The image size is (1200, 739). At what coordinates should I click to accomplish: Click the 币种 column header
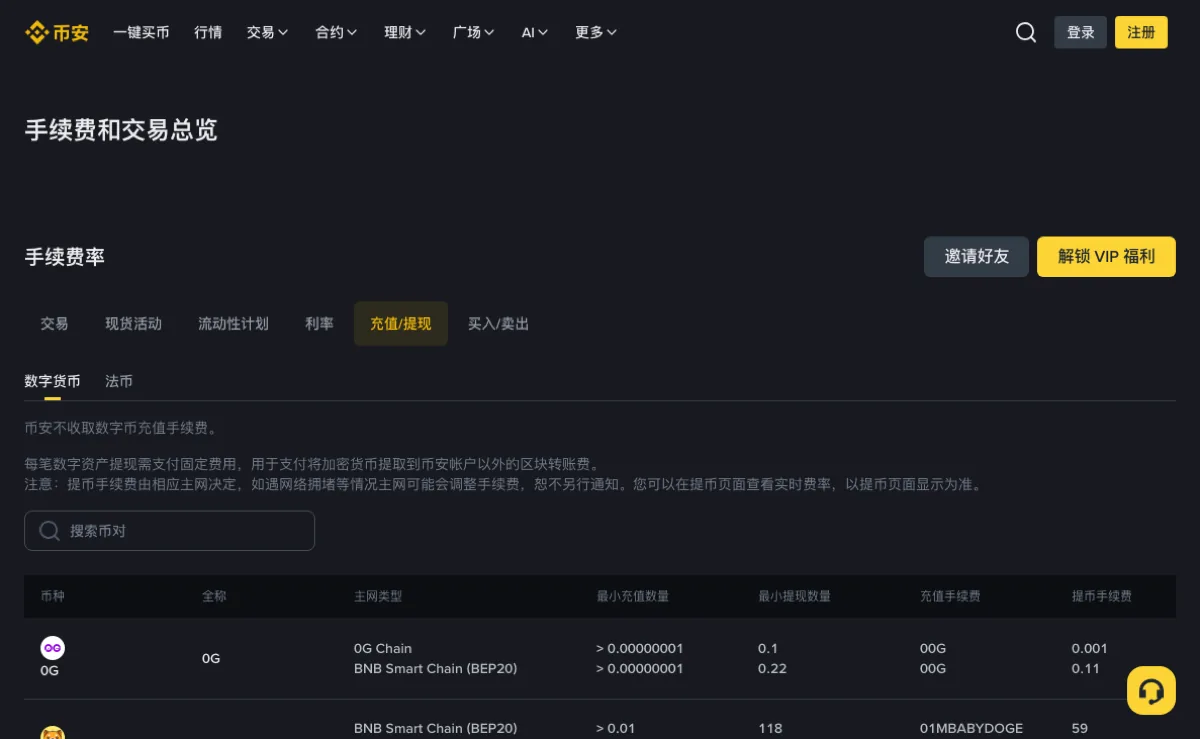click(x=52, y=596)
